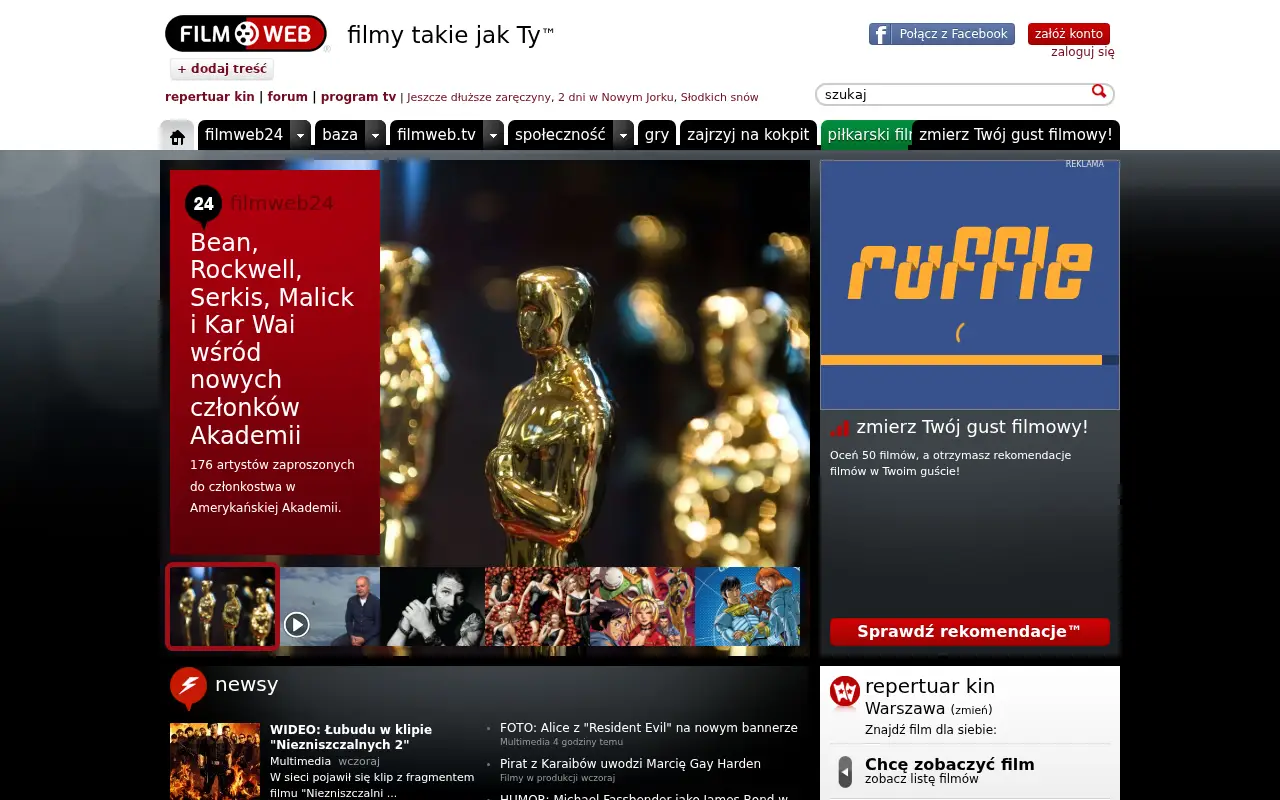Open the Bean, Rockwell, Serkis headline
Image resolution: width=1280 pixels, height=800 pixels.
(272, 339)
